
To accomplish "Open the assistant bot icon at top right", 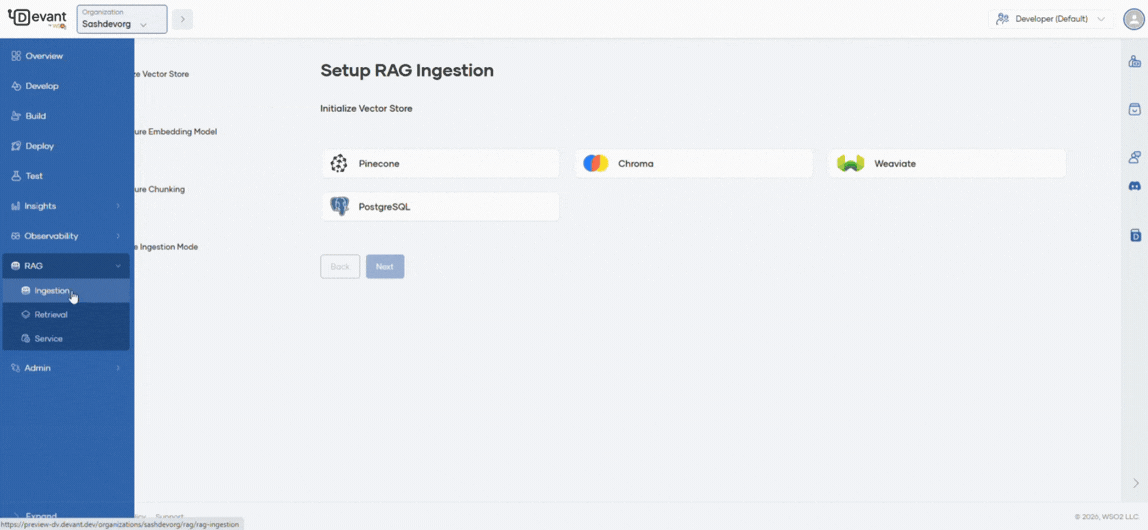I will [x=1134, y=62].
